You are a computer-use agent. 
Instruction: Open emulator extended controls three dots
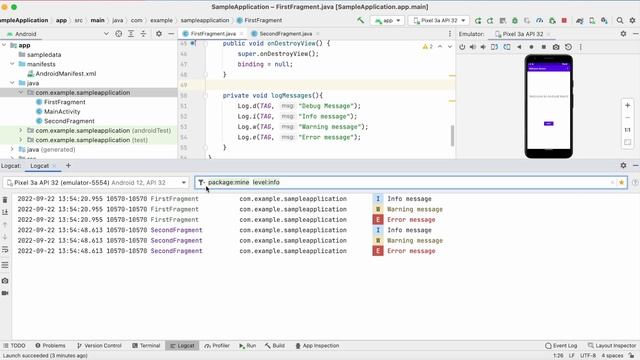pos(580,47)
